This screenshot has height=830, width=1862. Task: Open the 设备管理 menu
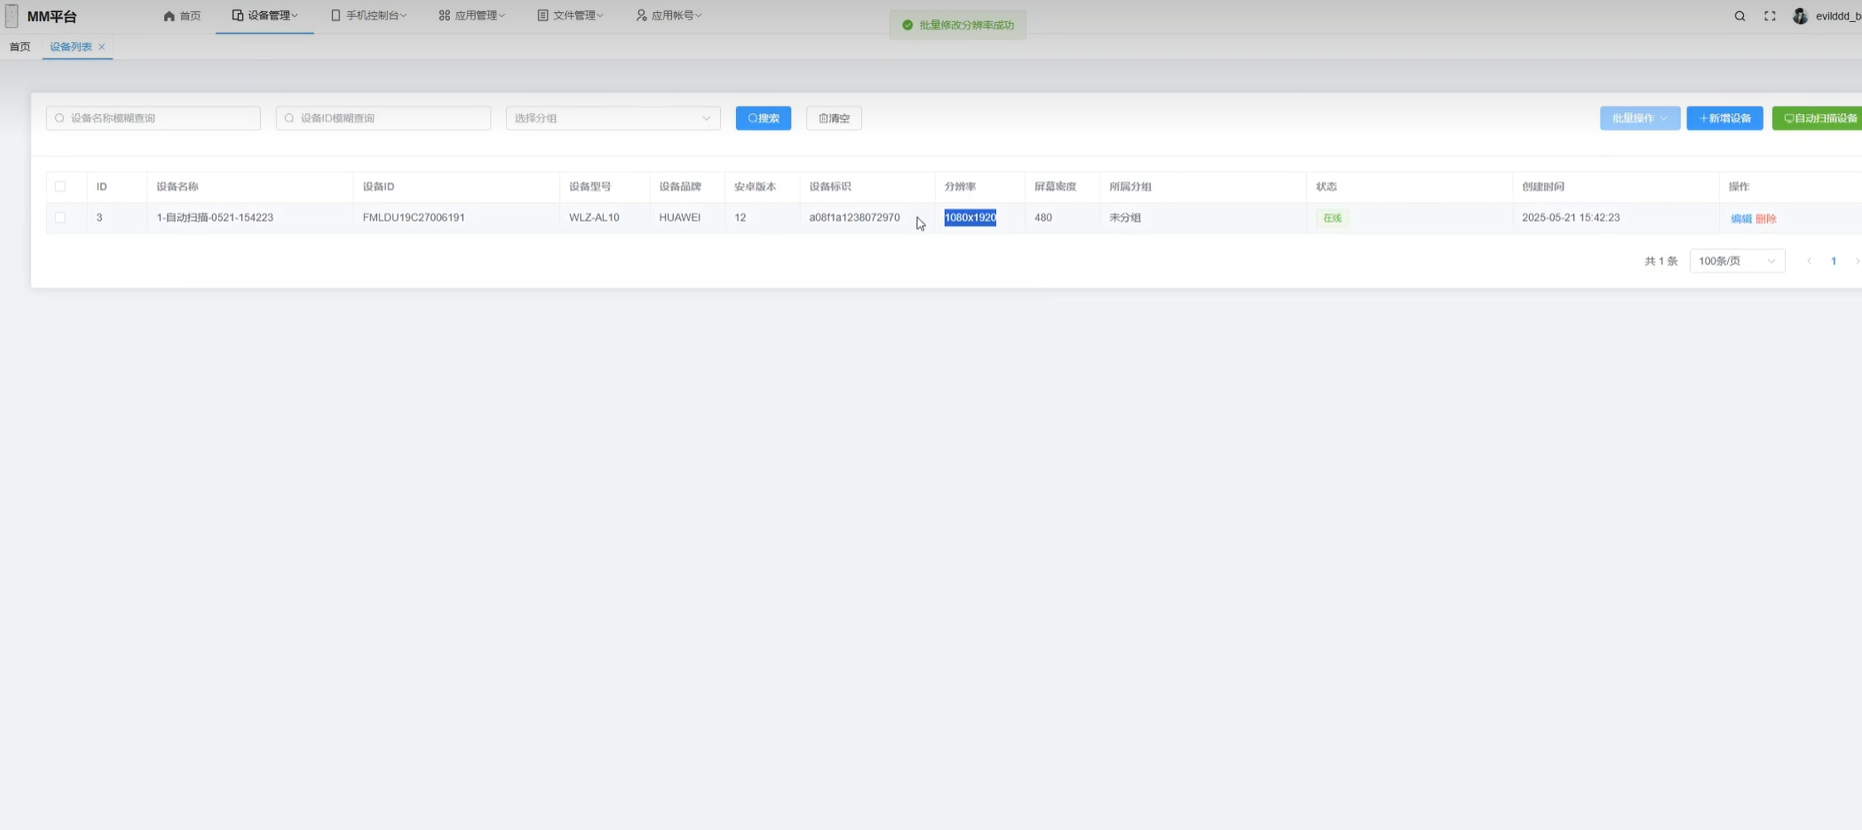click(265, 16)
